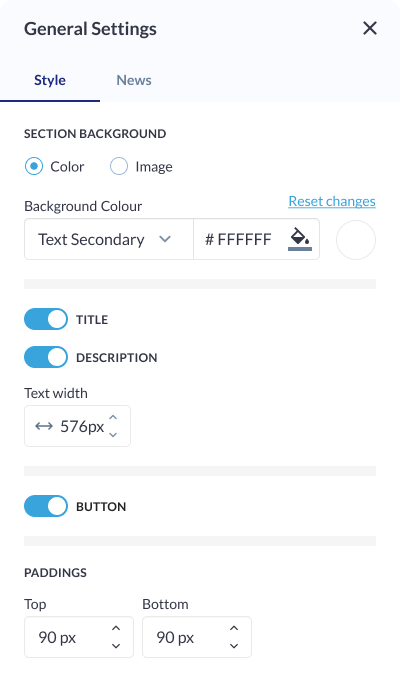400x682 pixels.
Task: Select the Image radio button
Action: coord(119,166)
